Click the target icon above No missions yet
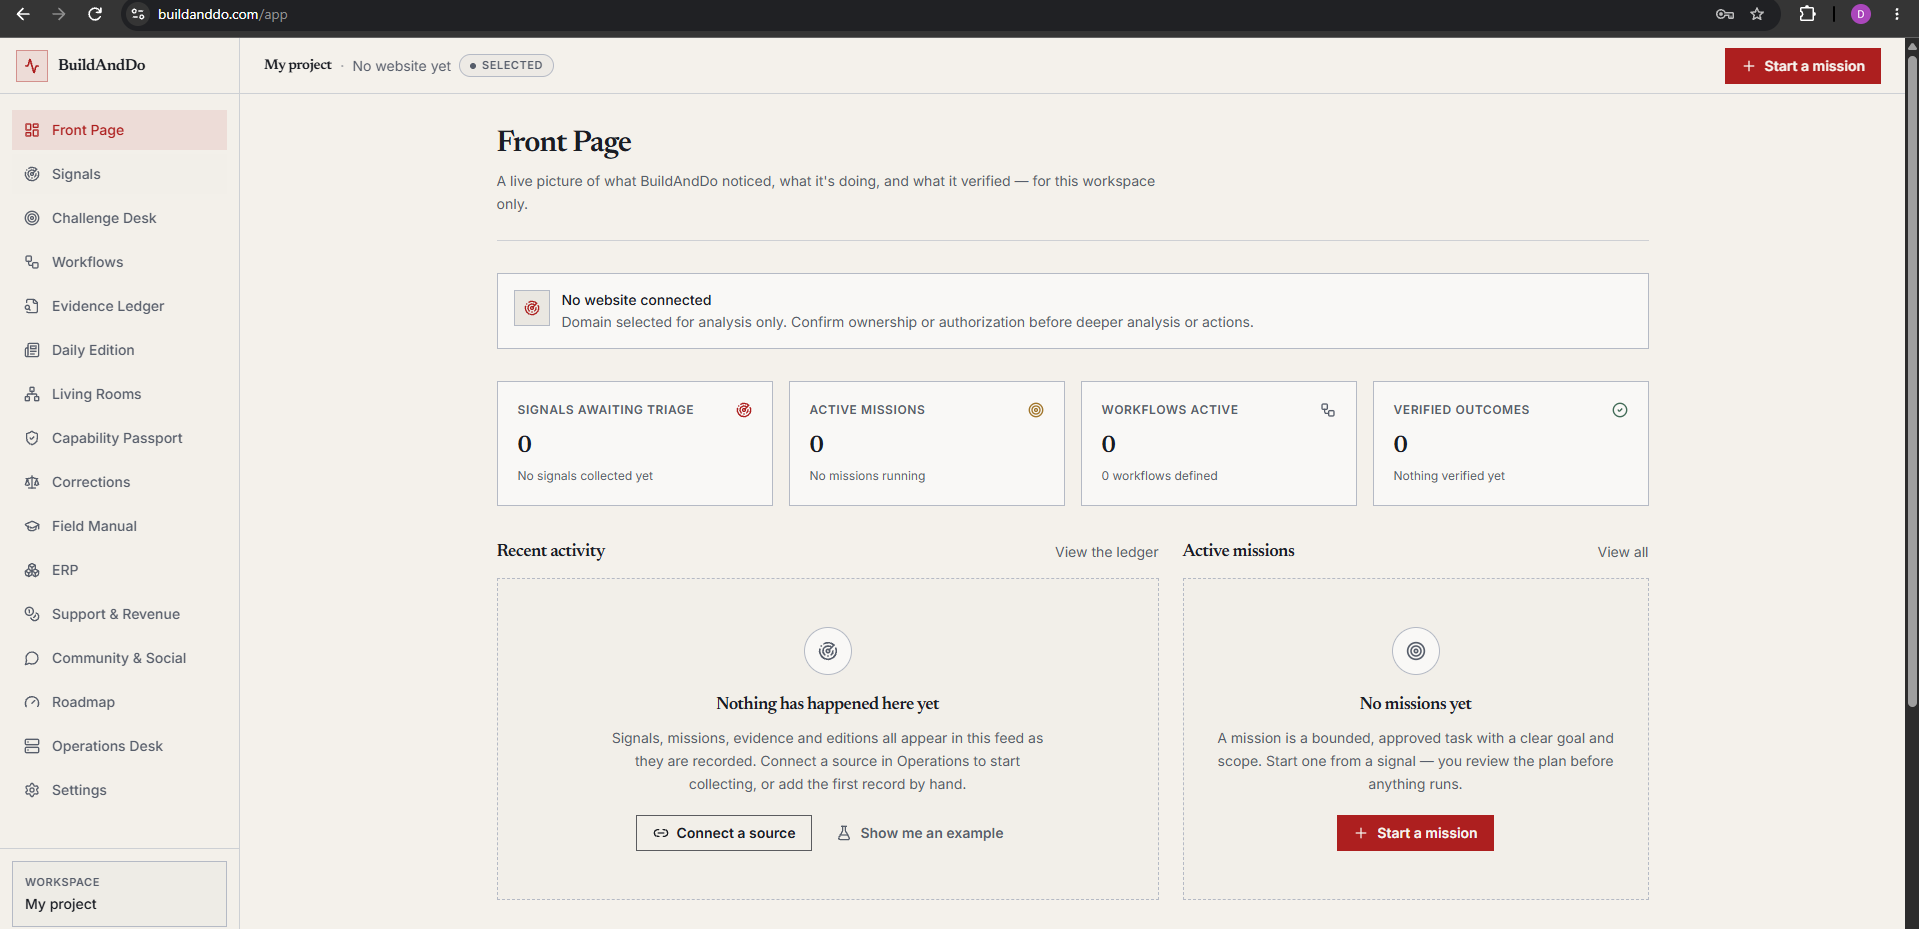The image size is (1919, 929). point(1416,651)
